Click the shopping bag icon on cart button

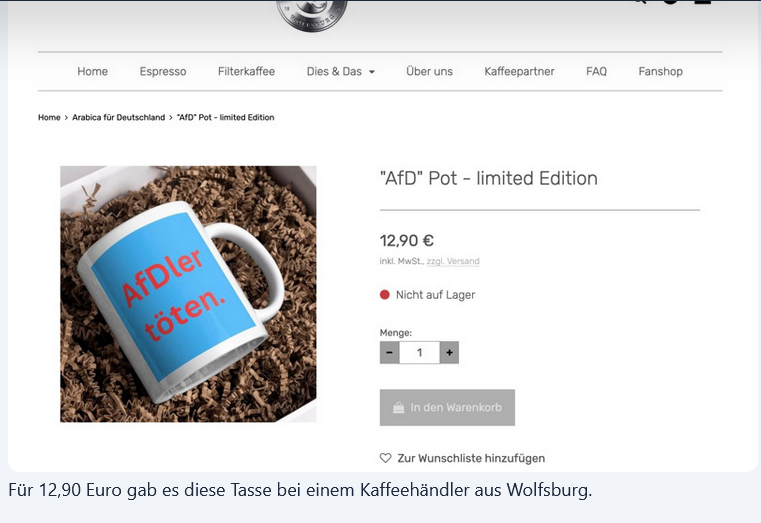click(398, 408)
